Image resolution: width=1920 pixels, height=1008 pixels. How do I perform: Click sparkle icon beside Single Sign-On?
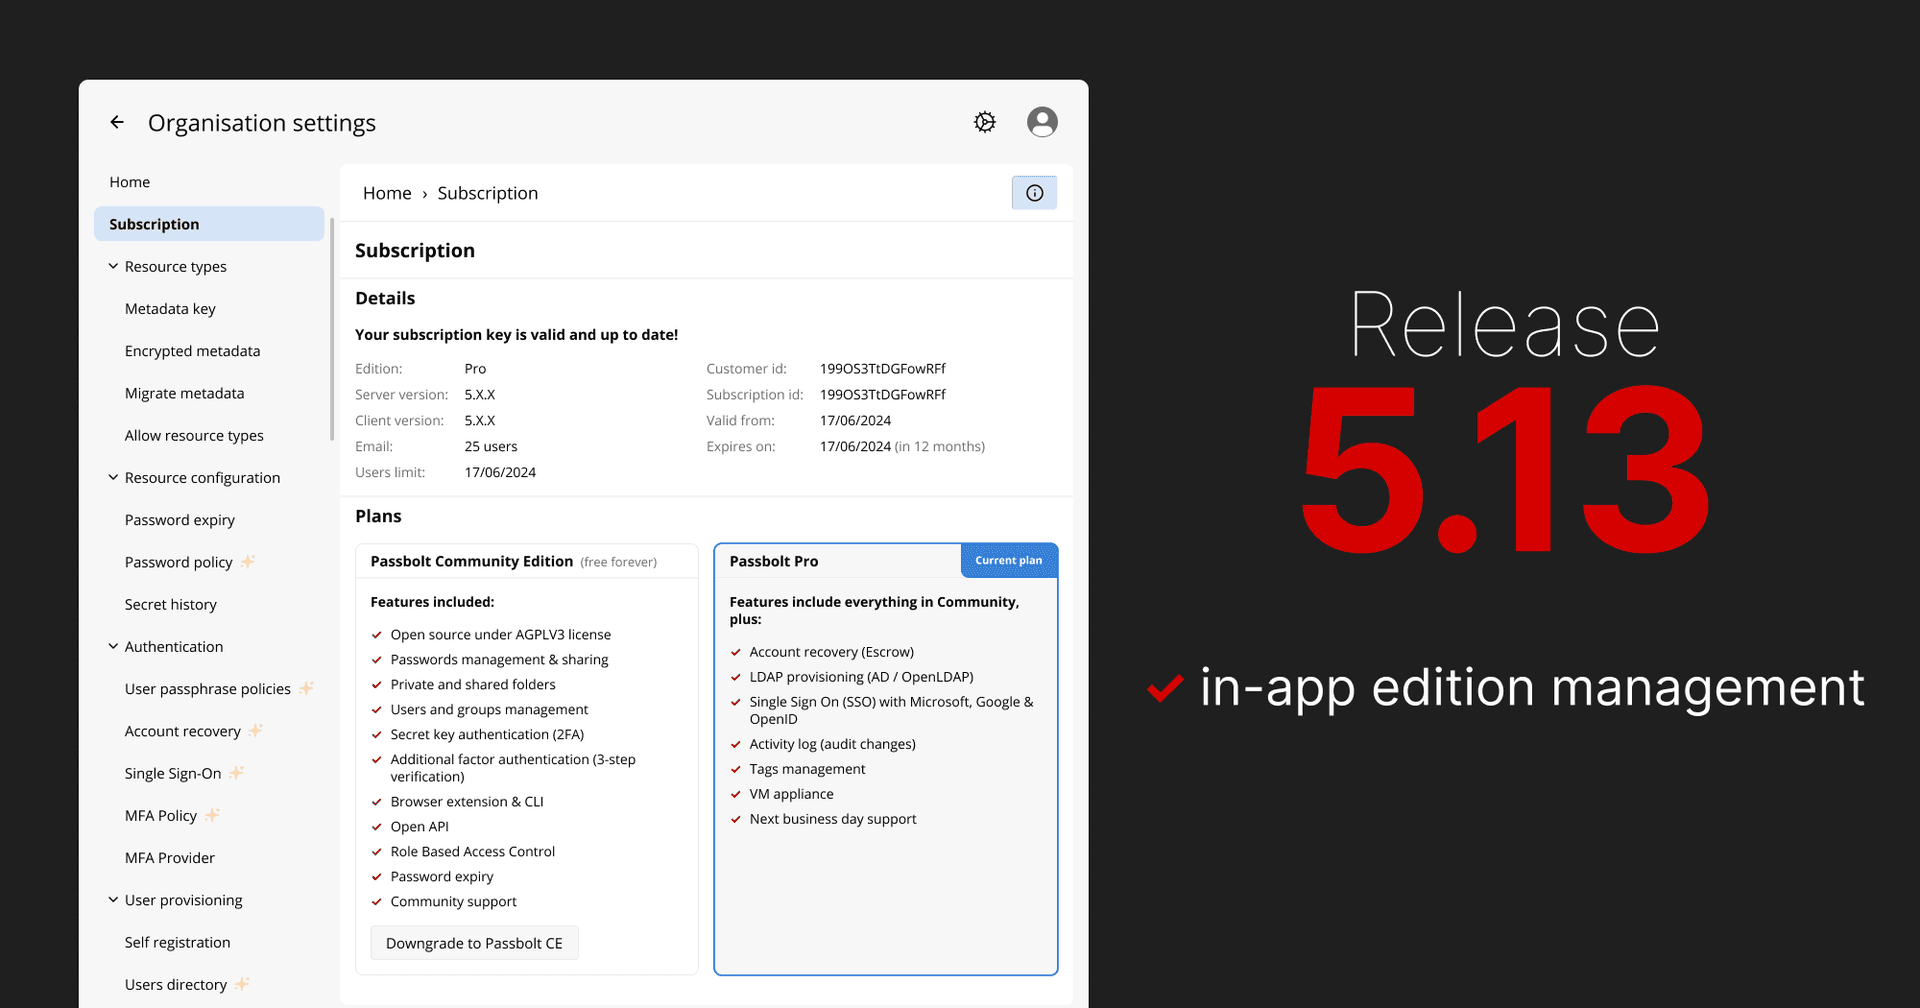pyautogui.click(x=237, y=772)
